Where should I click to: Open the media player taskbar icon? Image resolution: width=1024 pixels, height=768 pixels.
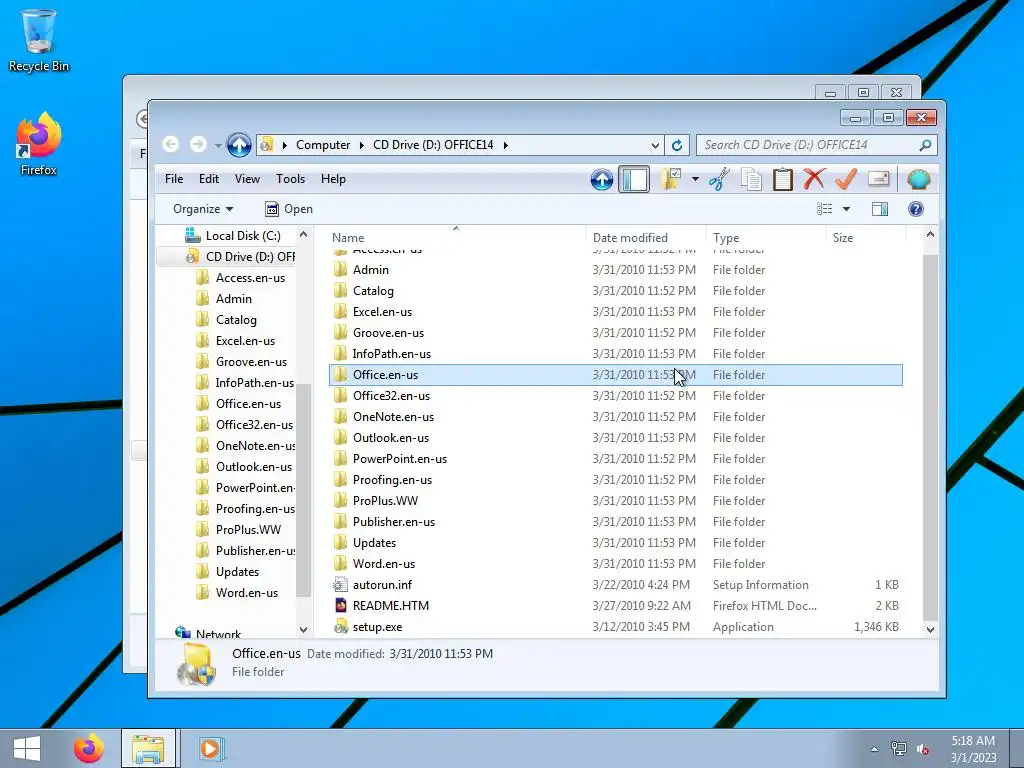coord(210,748)
